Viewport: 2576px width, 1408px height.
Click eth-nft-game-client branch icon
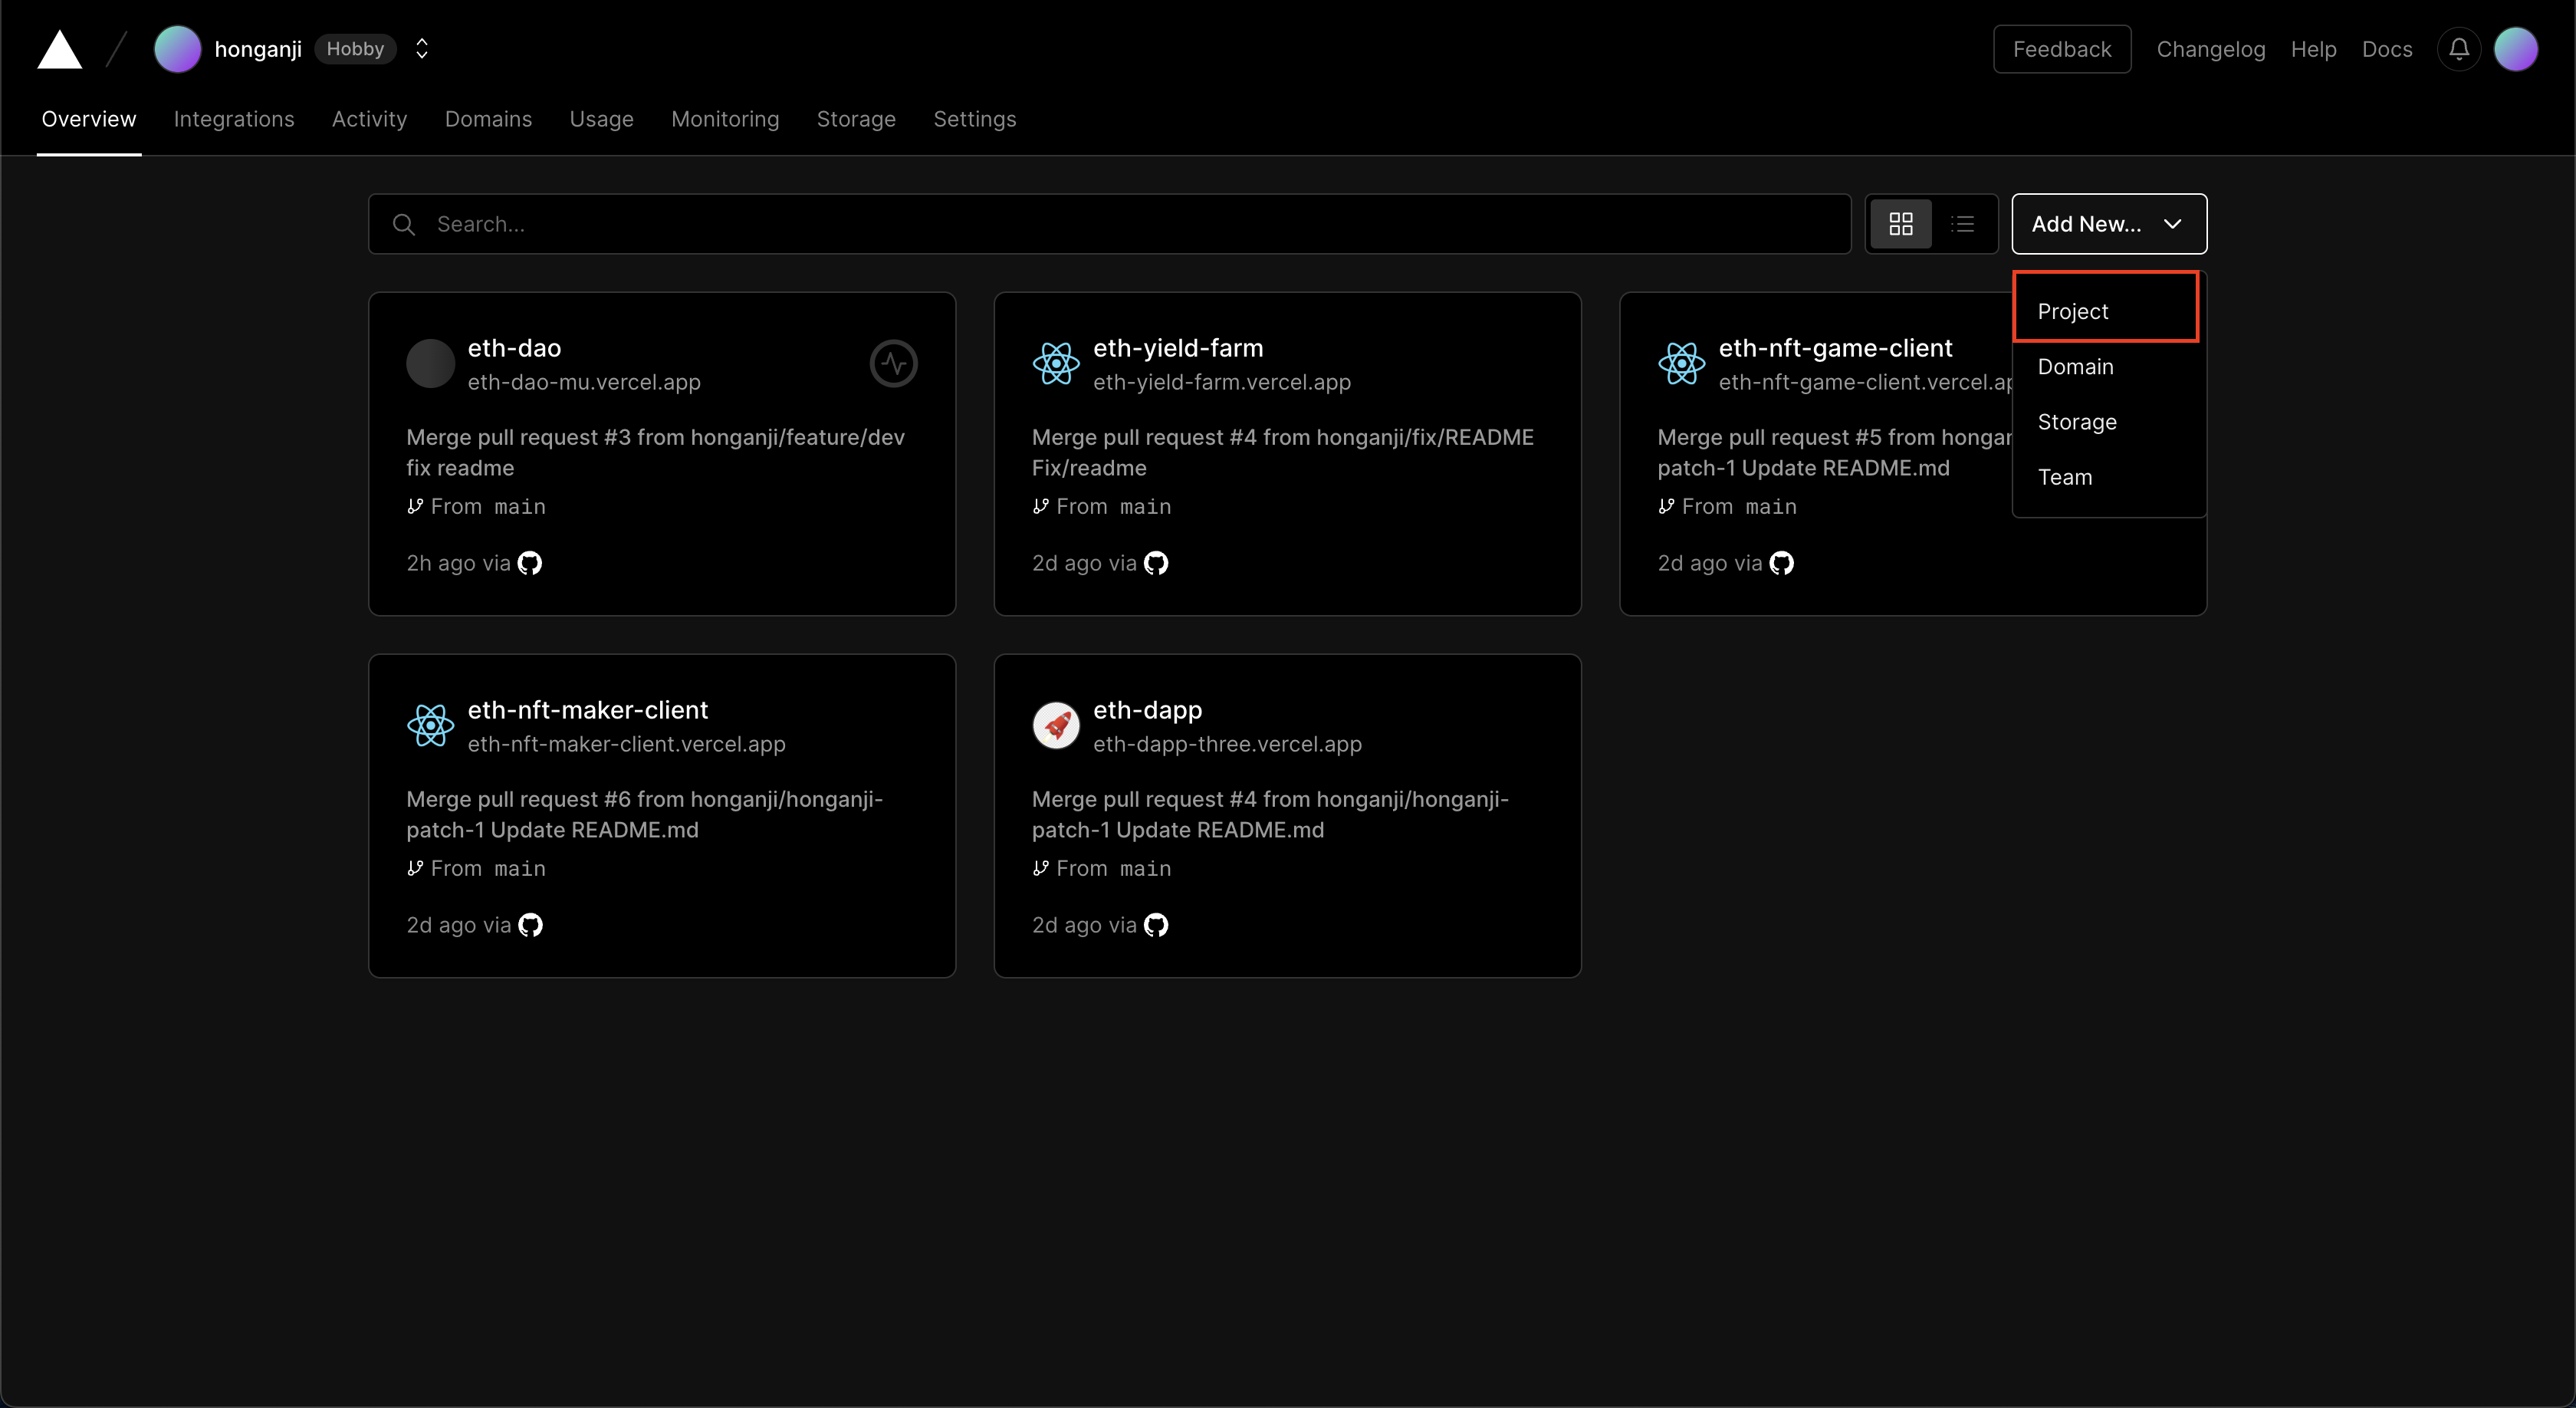click(x=1666, y=506)
